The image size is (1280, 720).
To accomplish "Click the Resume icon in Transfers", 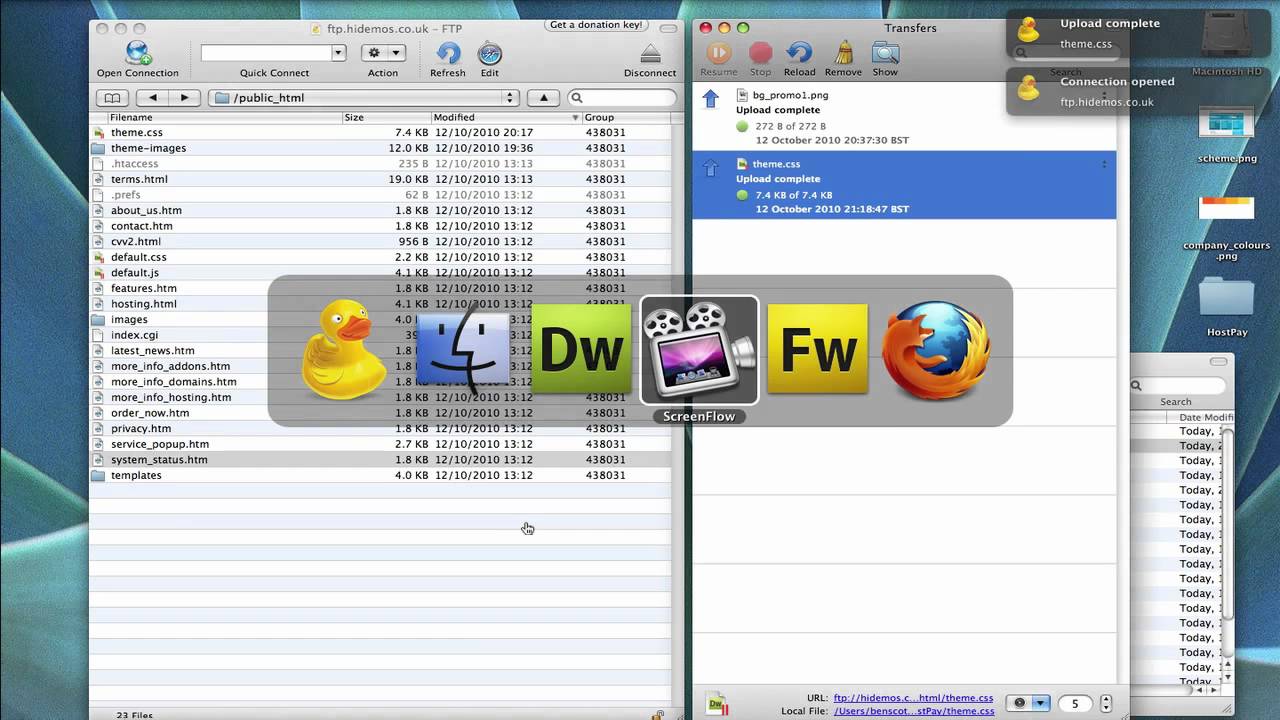I will pyautogui.click(x=718, y=53).
